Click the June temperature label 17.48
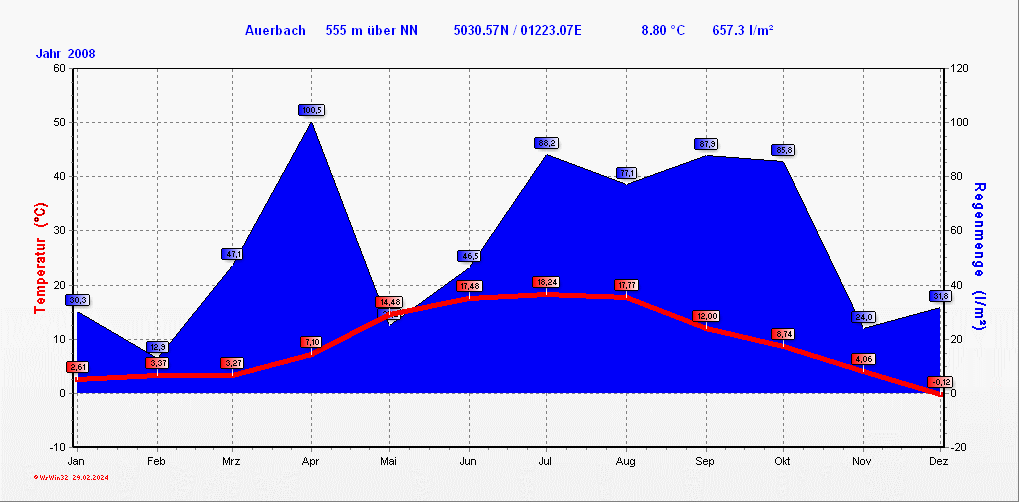The image size is (1019, 502). 469,286
